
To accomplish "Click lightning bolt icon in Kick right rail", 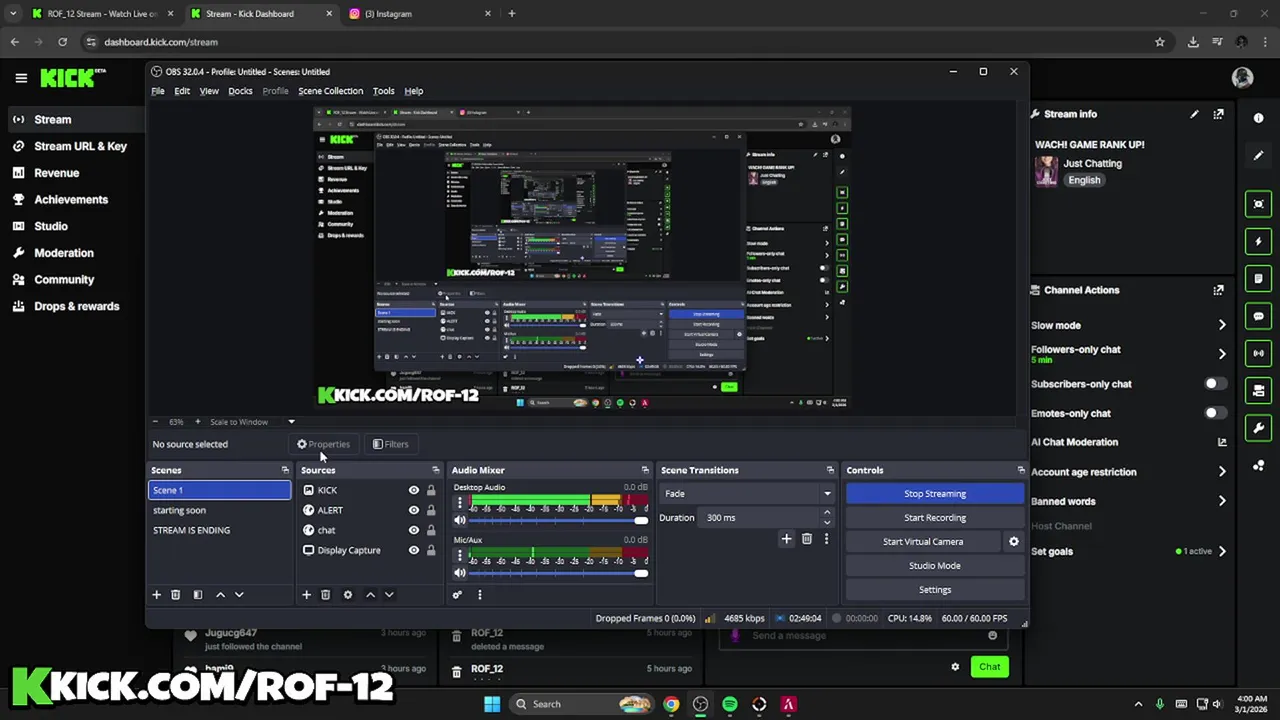I will [x=1258, y=241].
